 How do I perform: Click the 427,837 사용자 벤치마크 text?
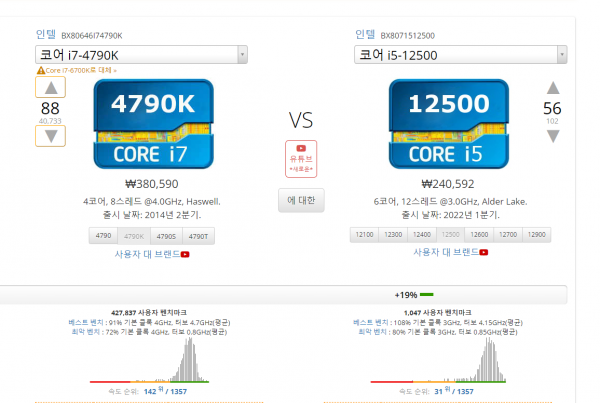click(x=149, y=313)
